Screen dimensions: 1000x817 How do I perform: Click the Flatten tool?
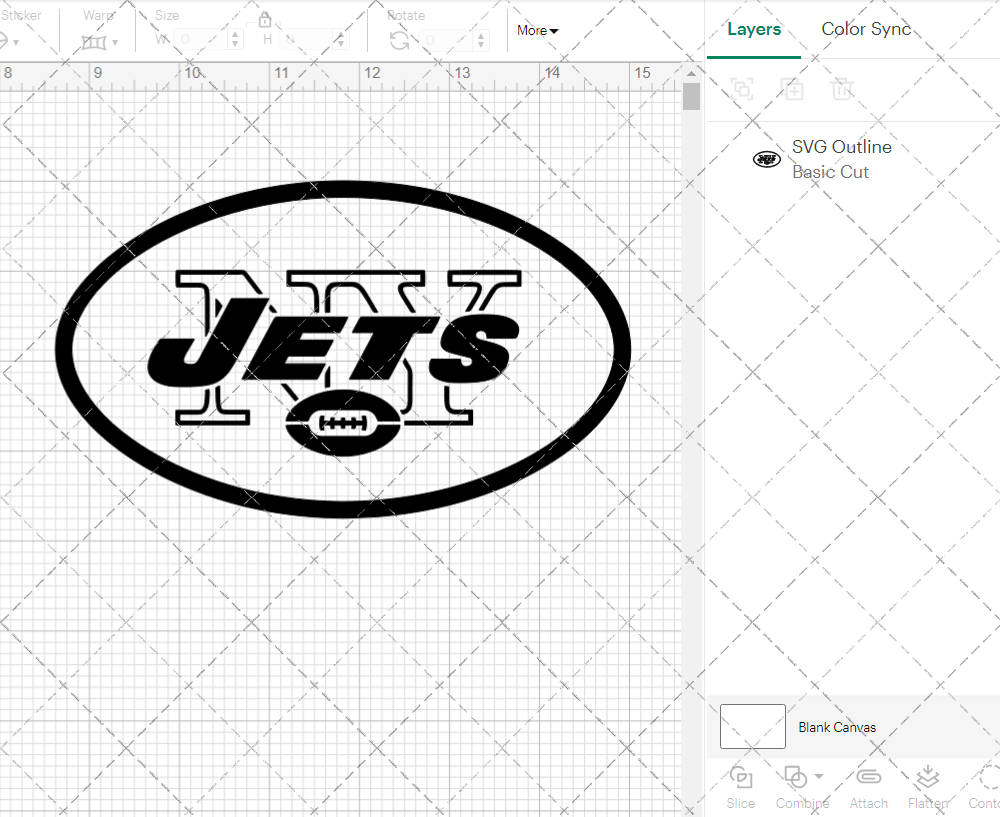[928, 788]
